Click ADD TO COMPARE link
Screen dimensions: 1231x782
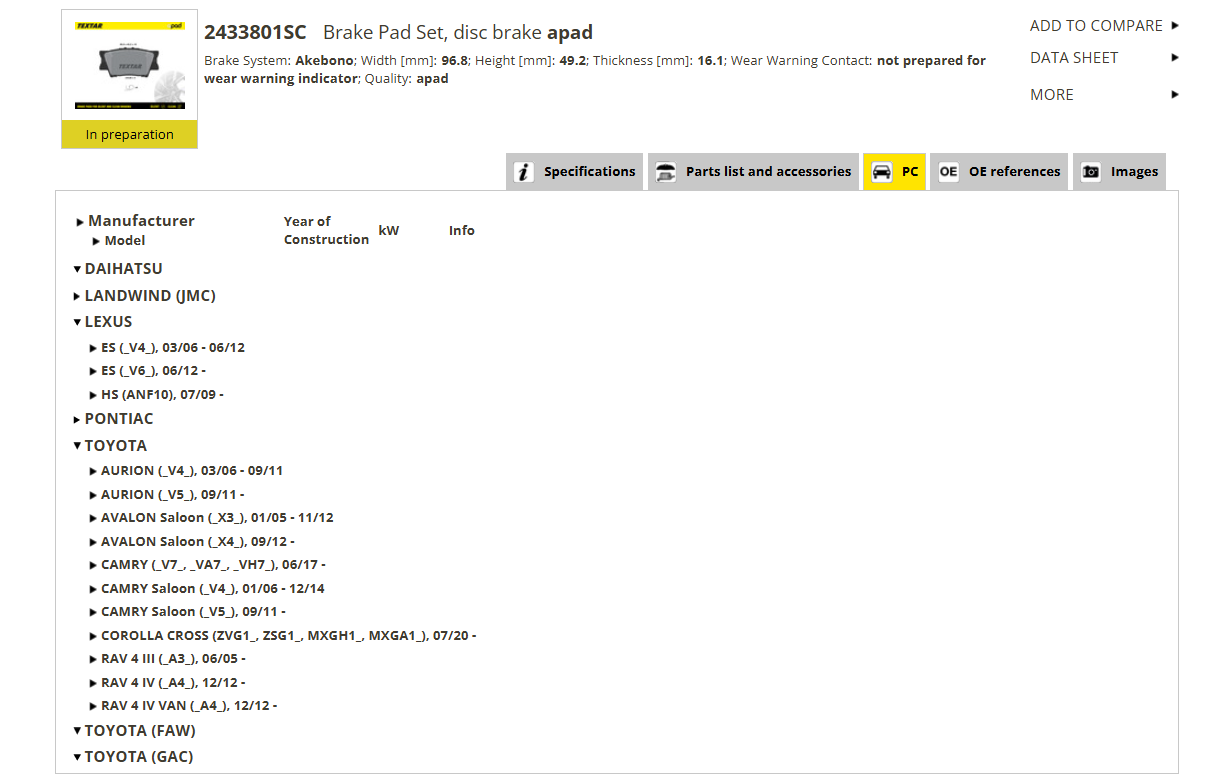[x=1096, y=26]
